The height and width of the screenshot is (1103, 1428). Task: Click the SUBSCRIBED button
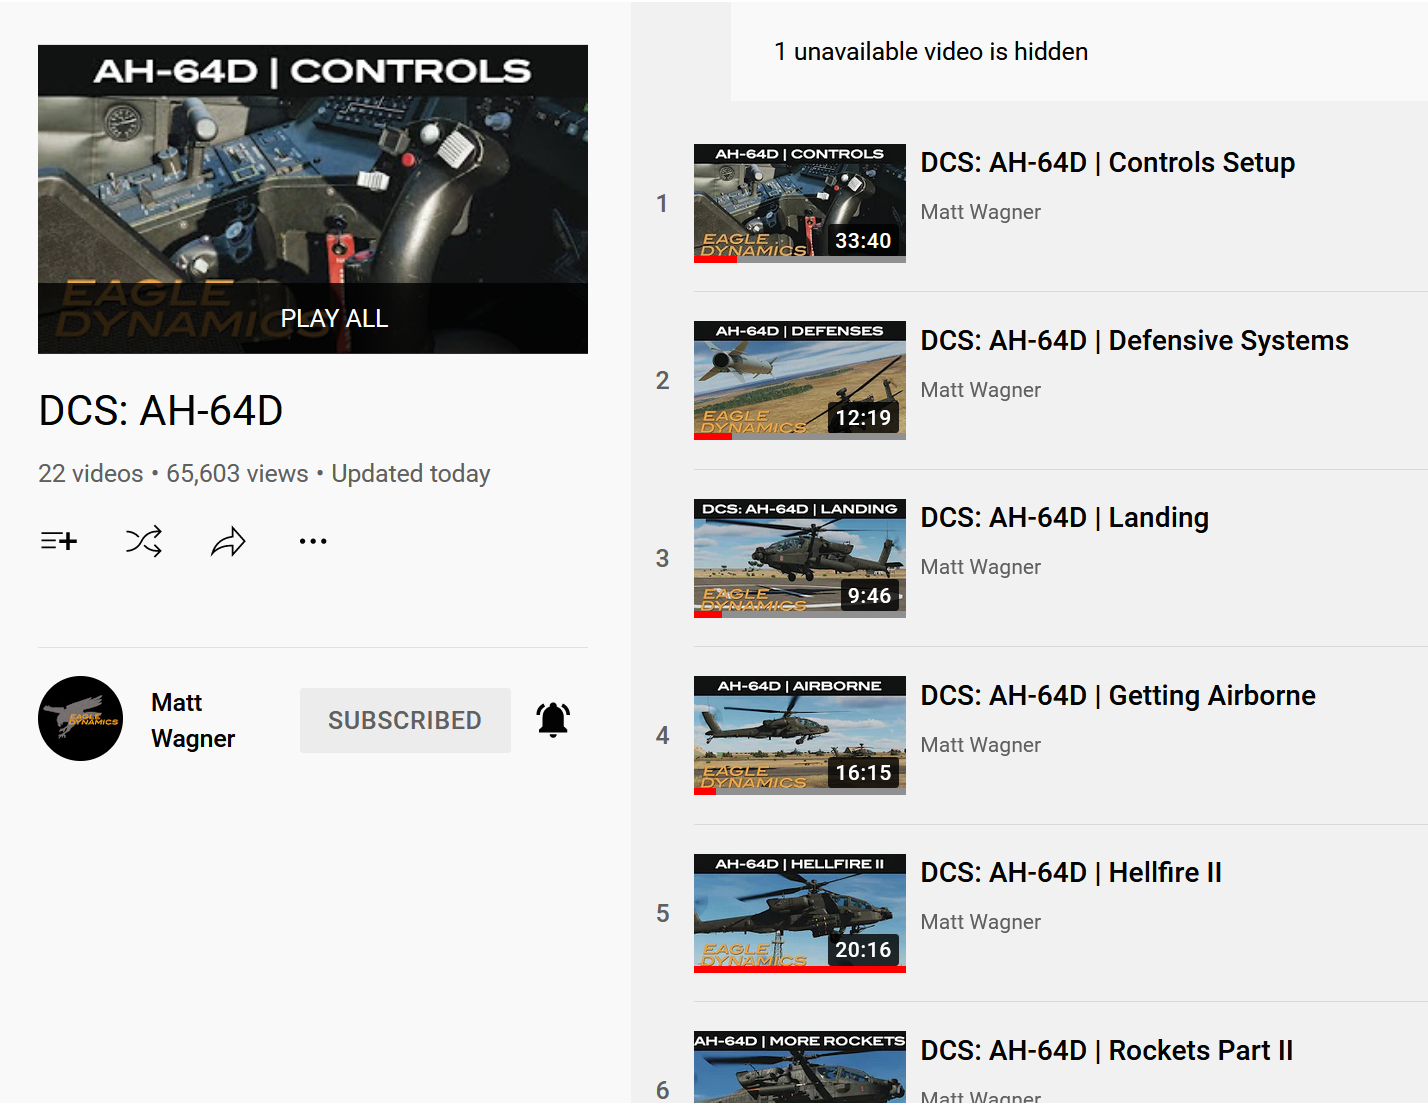[405, 720]
